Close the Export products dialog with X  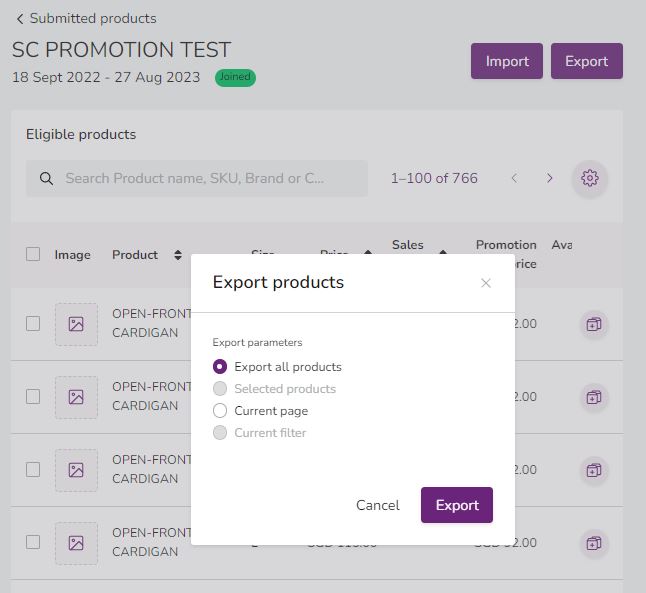(486, 283)
